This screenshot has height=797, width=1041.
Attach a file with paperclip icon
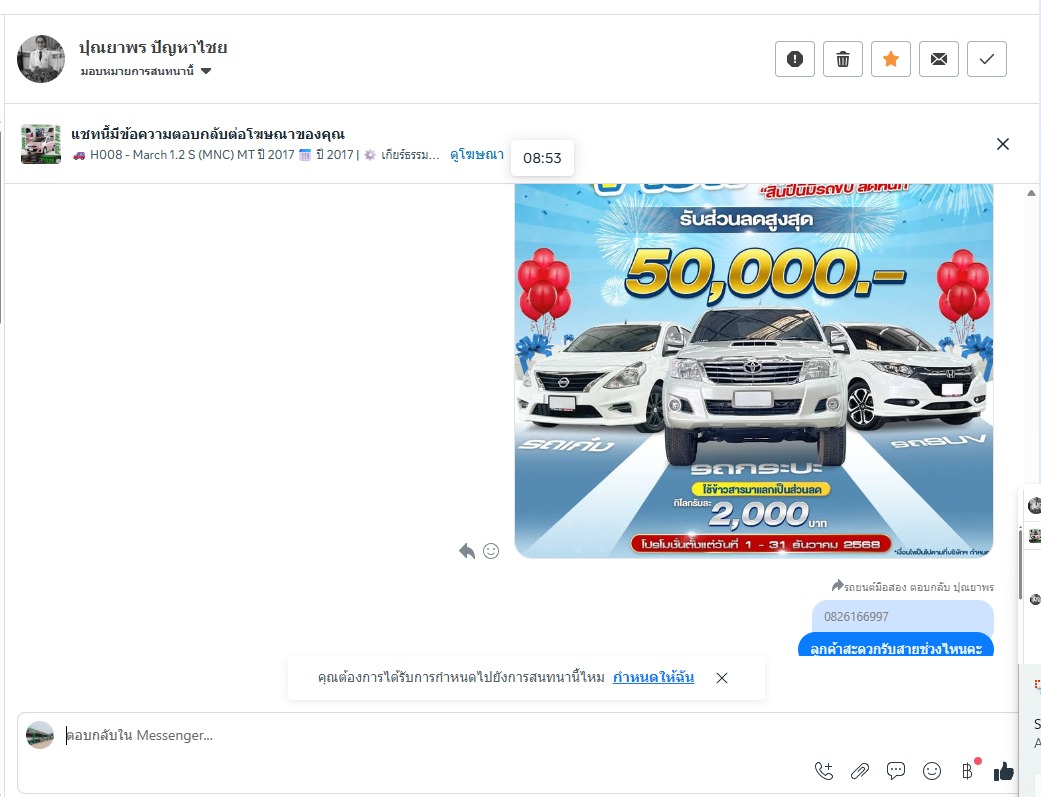click(x=860, y=770)
